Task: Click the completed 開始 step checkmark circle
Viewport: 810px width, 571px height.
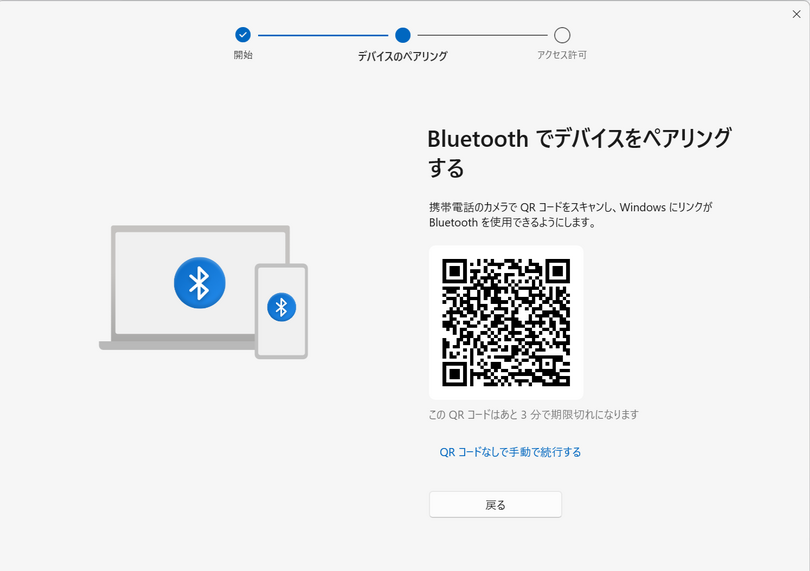Action: coord(243,35)
